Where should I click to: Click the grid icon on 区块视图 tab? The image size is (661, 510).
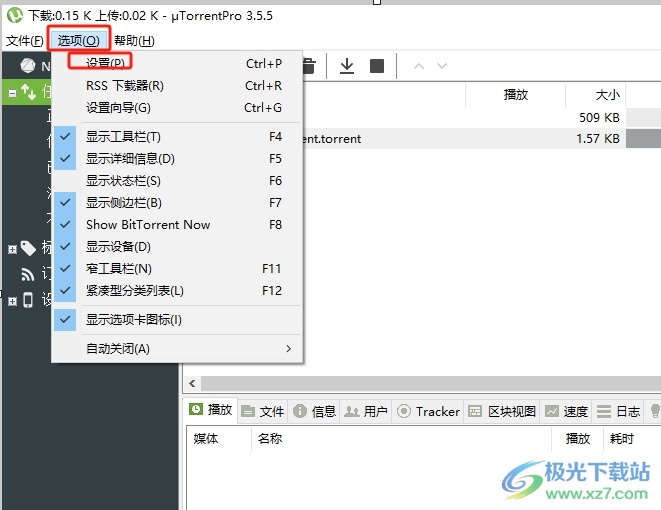(x=475, y=411)
